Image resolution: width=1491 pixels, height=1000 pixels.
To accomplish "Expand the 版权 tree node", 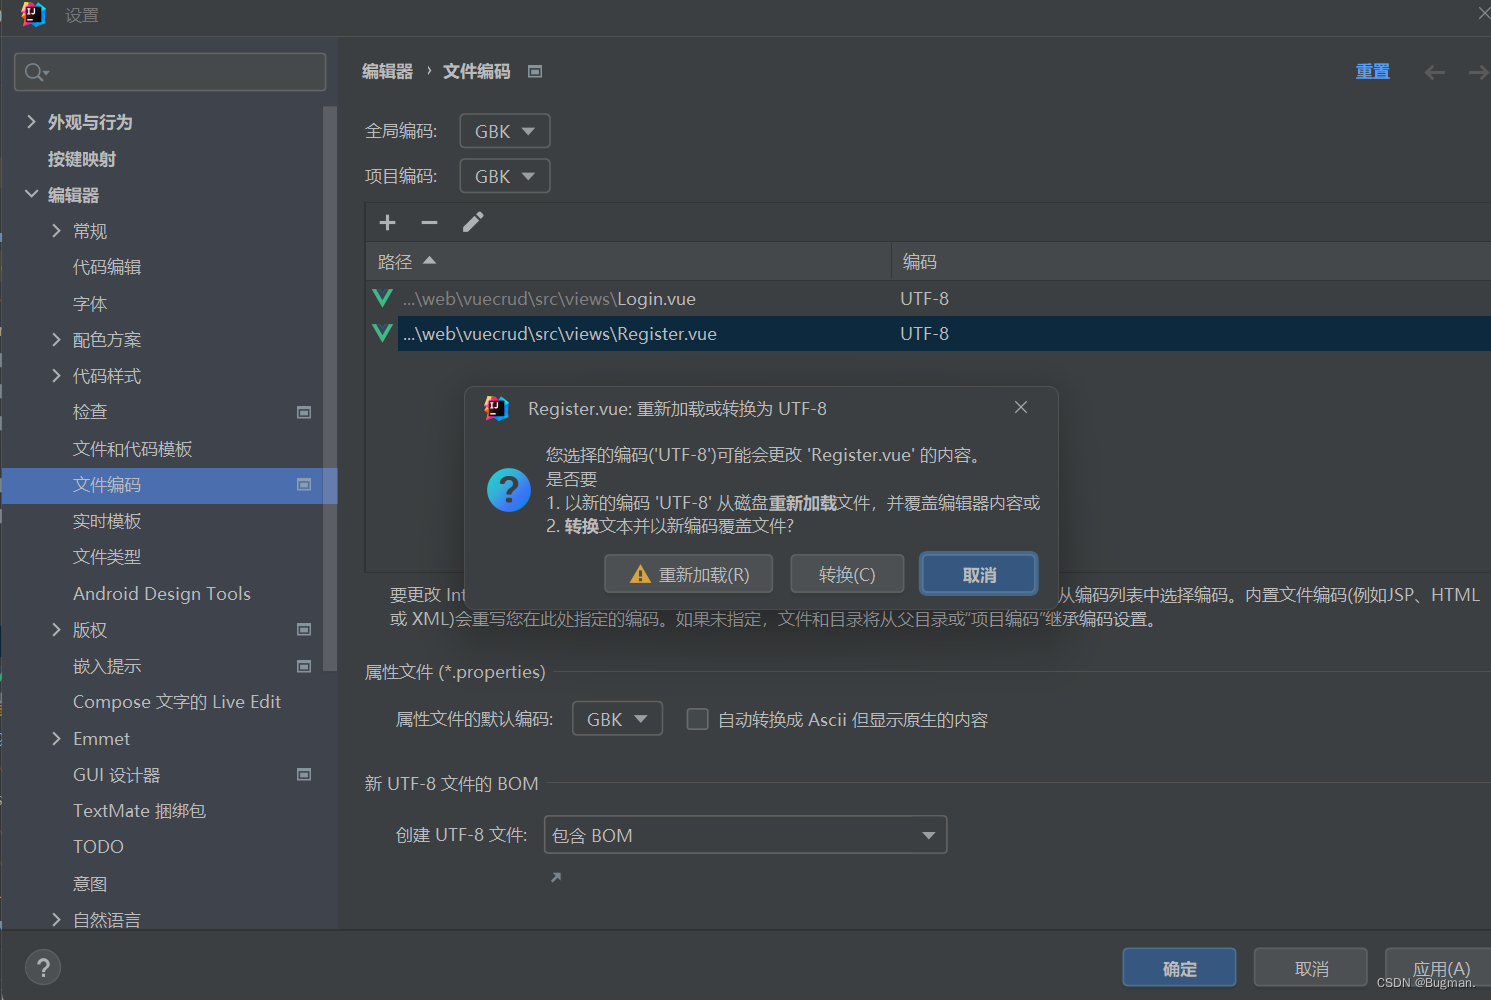I will pyautogui.click(x=56, y=630).
